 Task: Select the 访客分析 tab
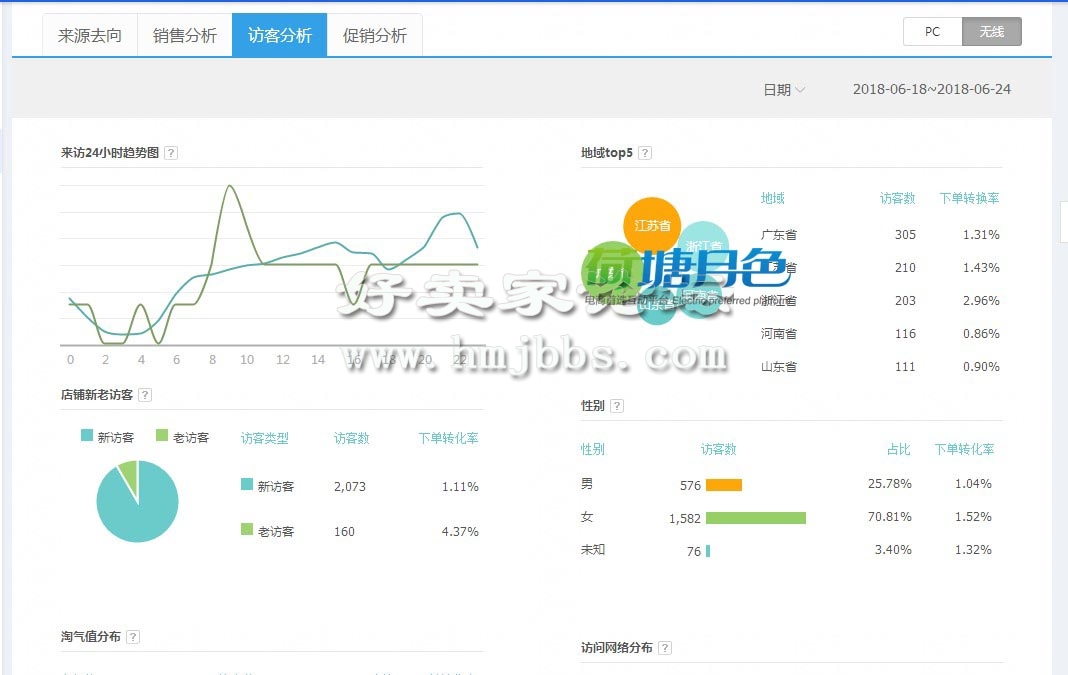click(x=280, y=36)
